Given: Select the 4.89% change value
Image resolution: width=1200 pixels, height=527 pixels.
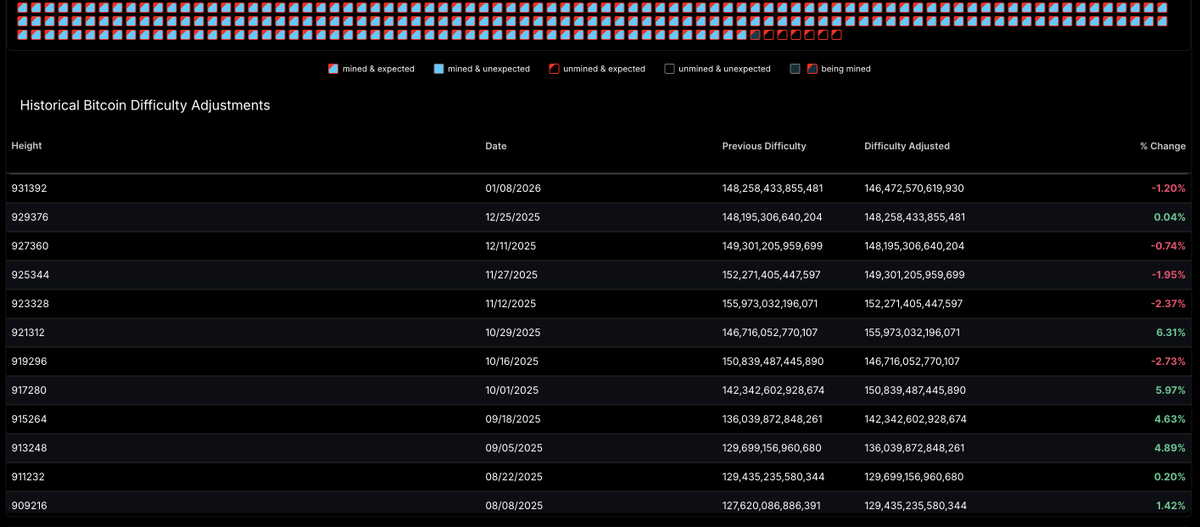Looking at the screenshot, I should pyautogui.click(x=1170, y=448).
